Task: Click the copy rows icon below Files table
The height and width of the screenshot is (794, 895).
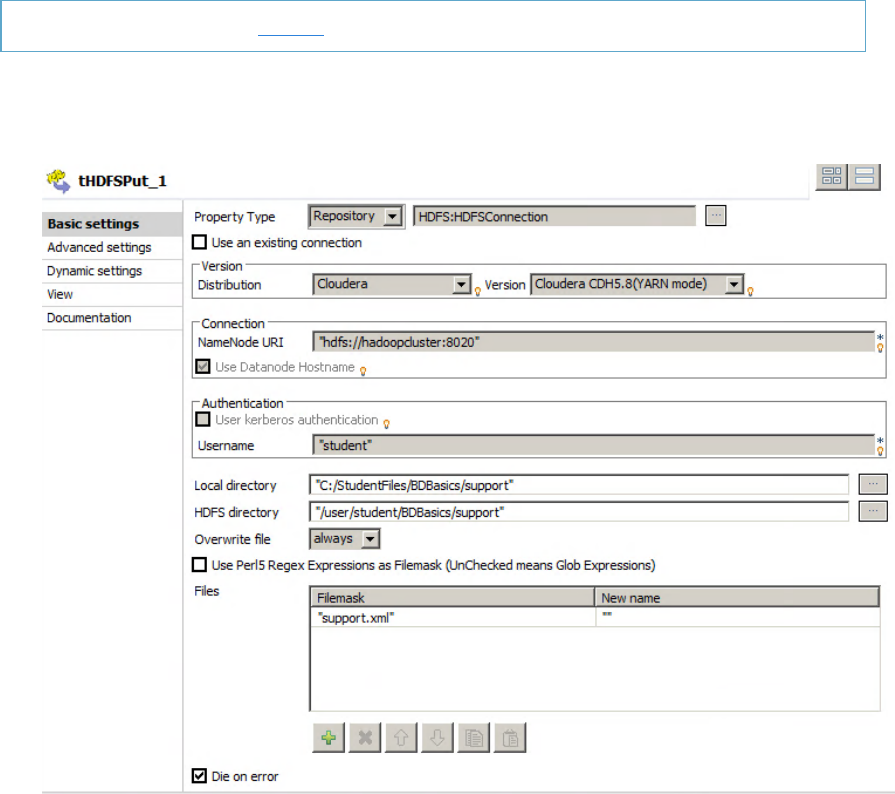Action: (476, 738)
